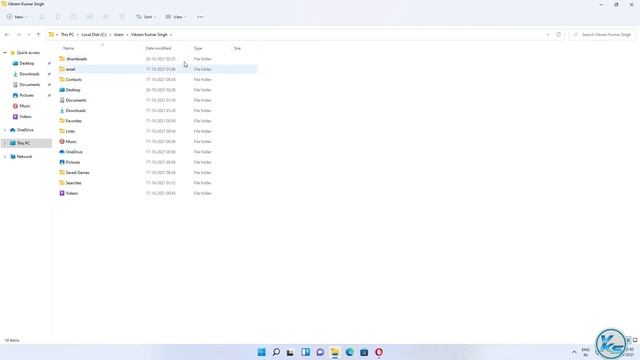Select Videos in navigation pane
Viewport: 640px width, 360px height.
click(x=25, y=116)
